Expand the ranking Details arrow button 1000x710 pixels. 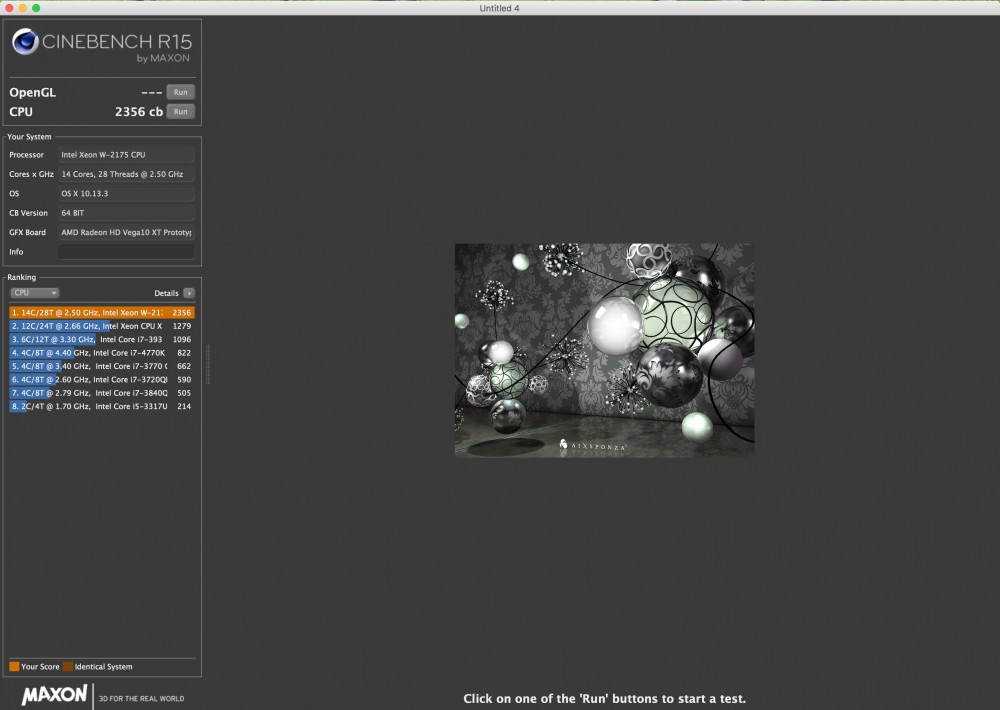pos(189,293)
